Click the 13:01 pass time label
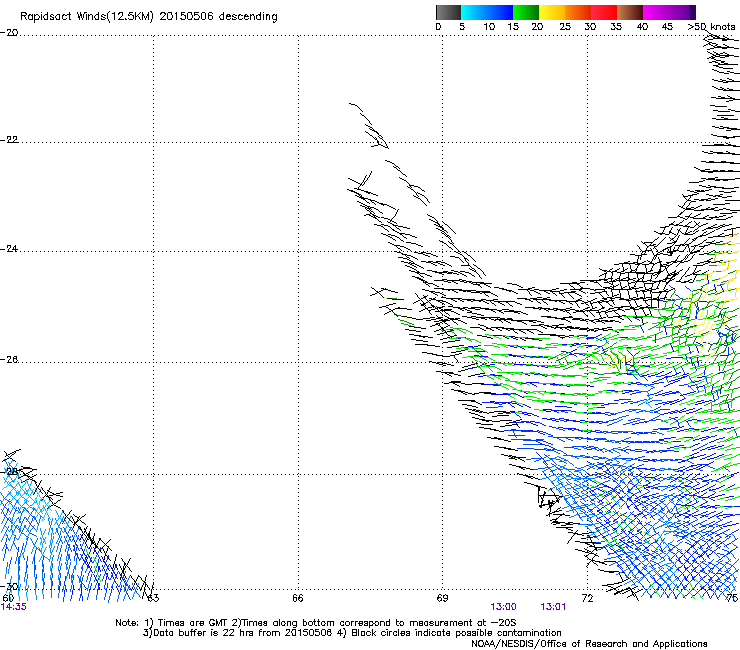Screen dimensions: 740x650 click(553, 607)
